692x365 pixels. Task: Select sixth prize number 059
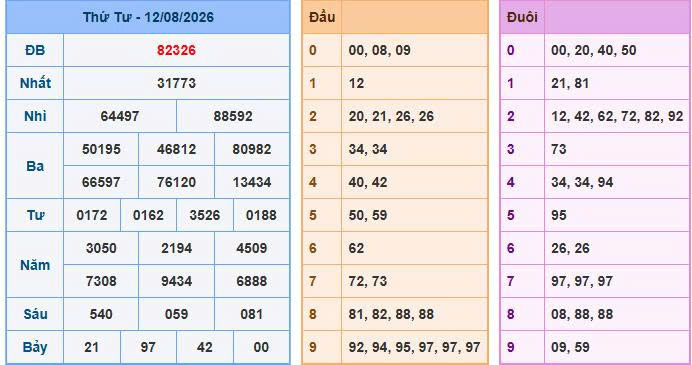coord(176,314)
